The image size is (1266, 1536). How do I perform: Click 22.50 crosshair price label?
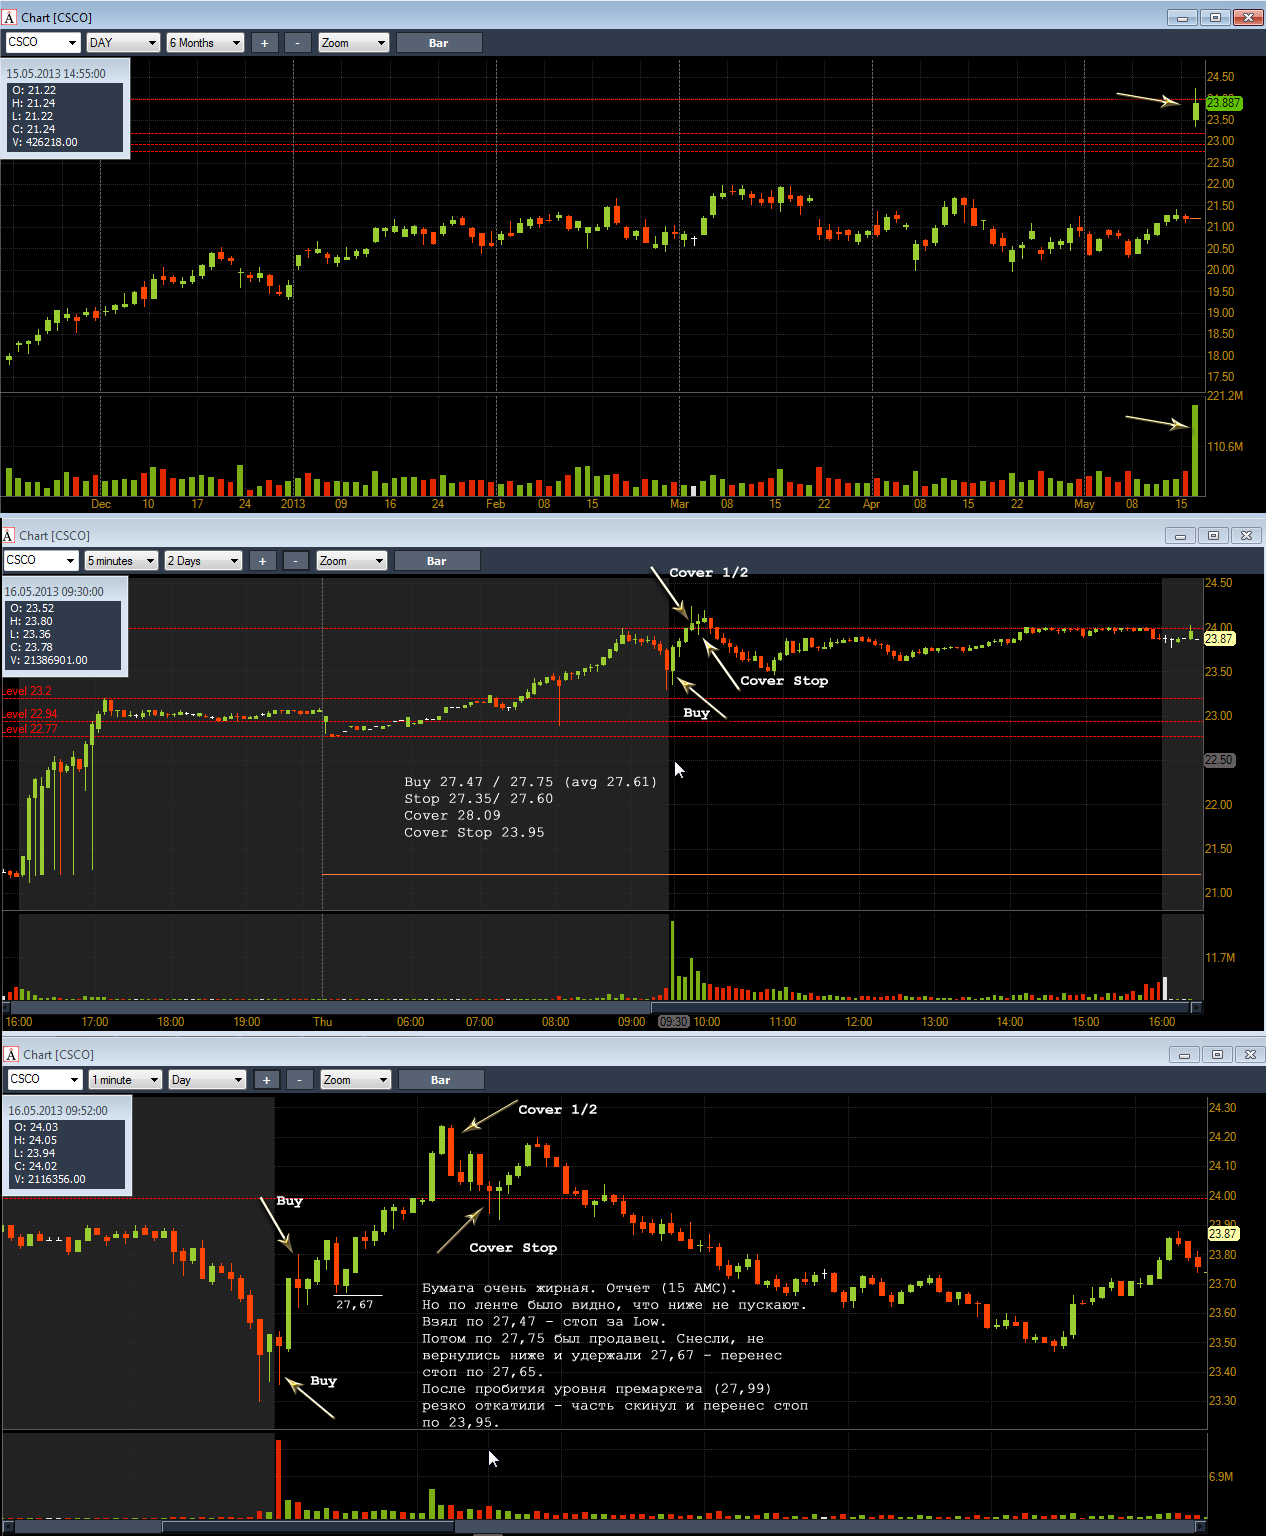(x=1219, y=760)
